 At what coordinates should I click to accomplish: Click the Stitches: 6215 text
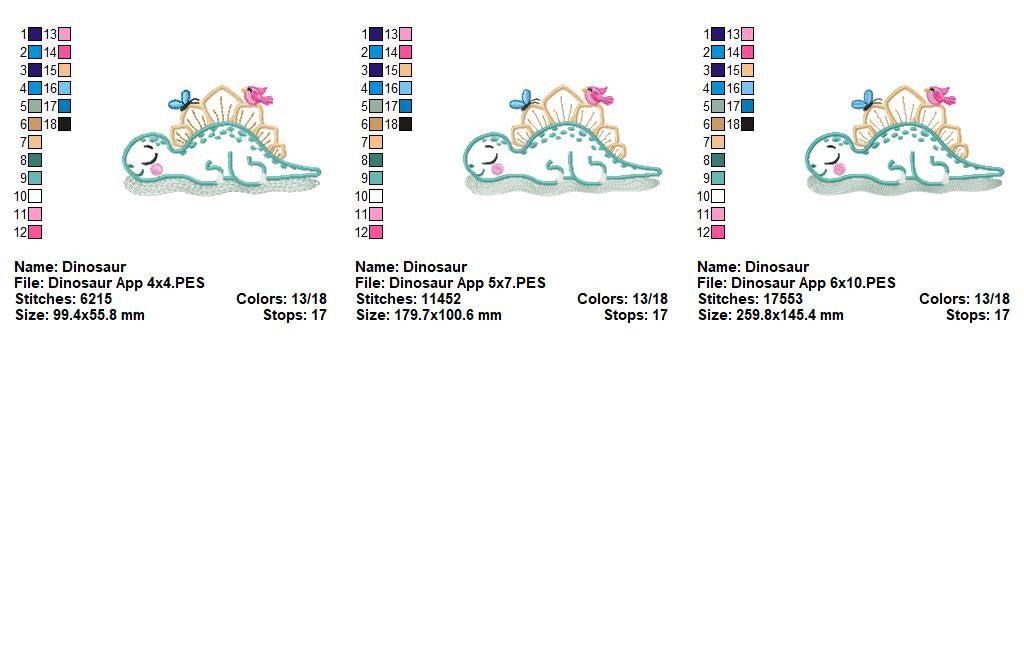63,299
